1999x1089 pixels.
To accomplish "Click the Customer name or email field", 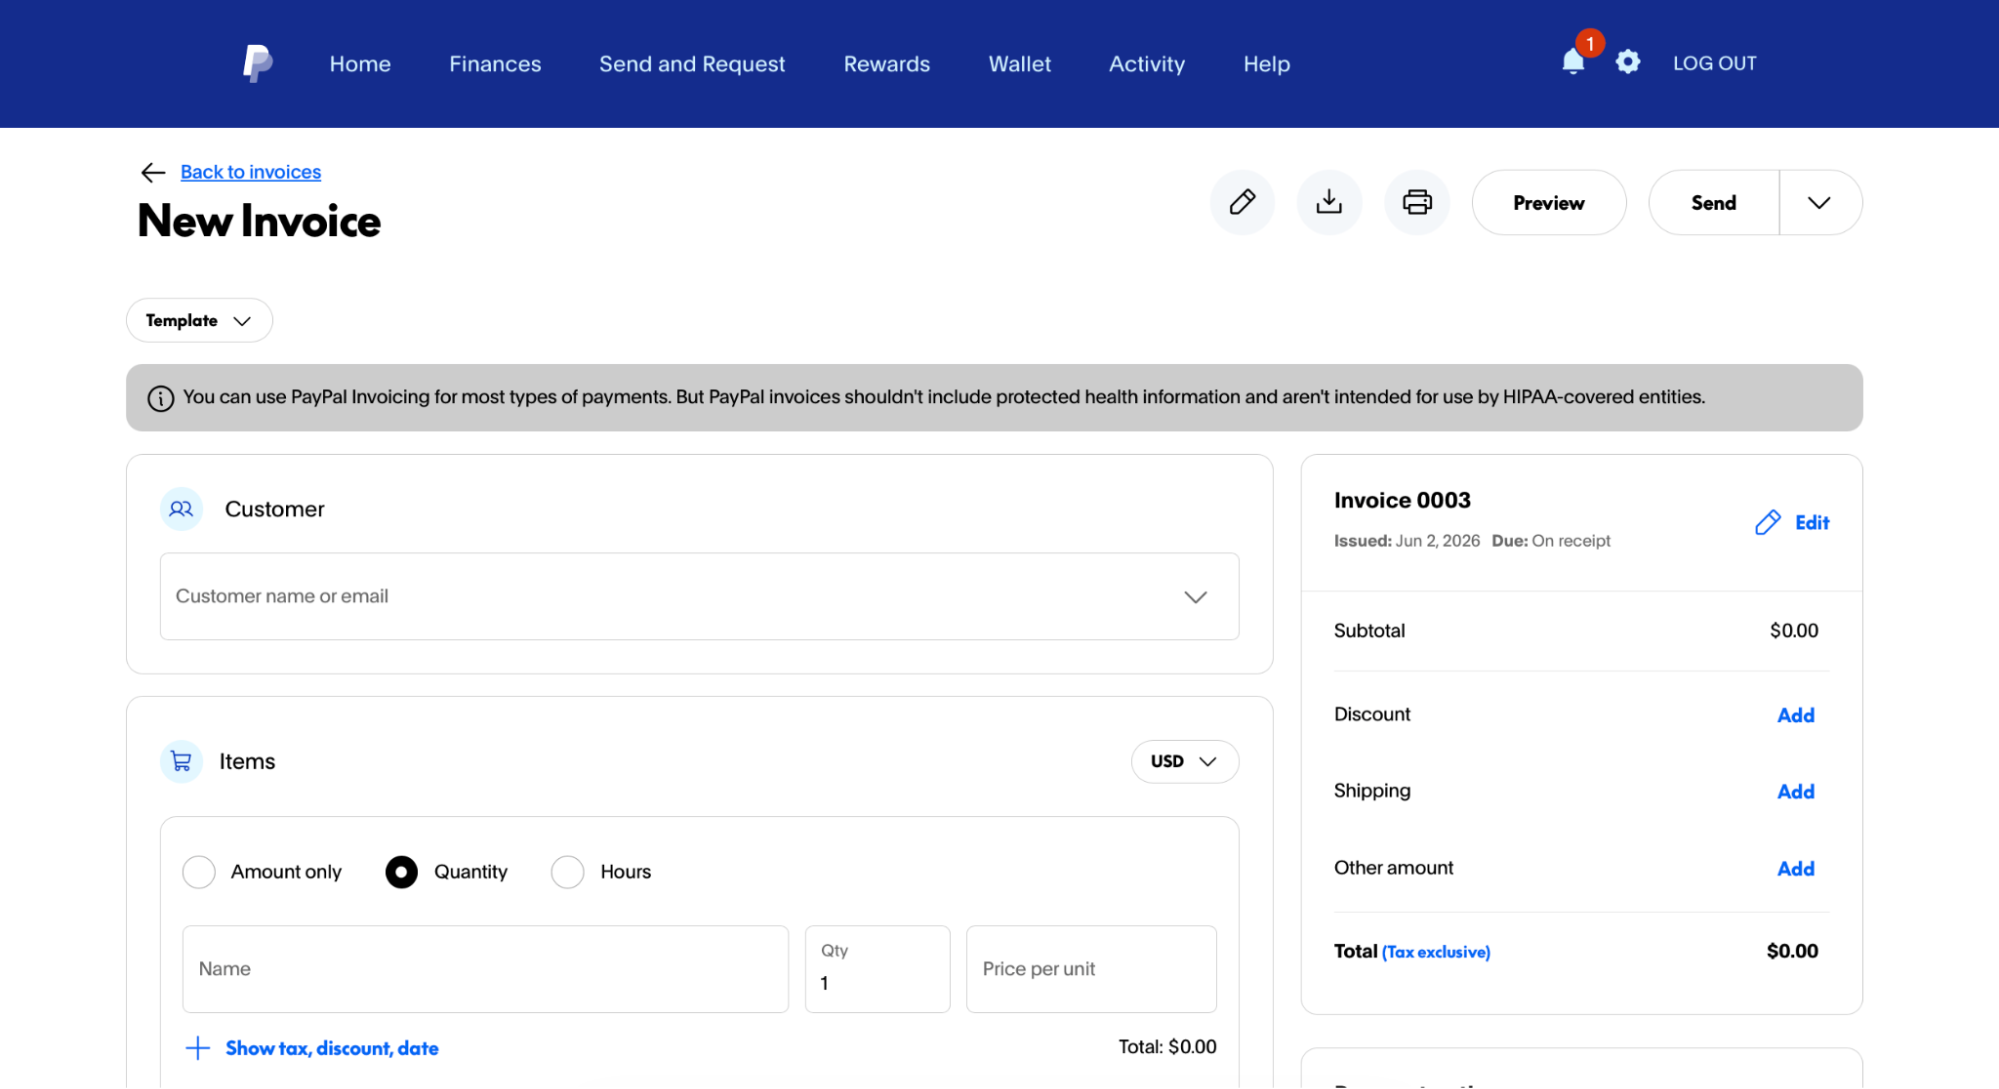I will tap(699, 596).
